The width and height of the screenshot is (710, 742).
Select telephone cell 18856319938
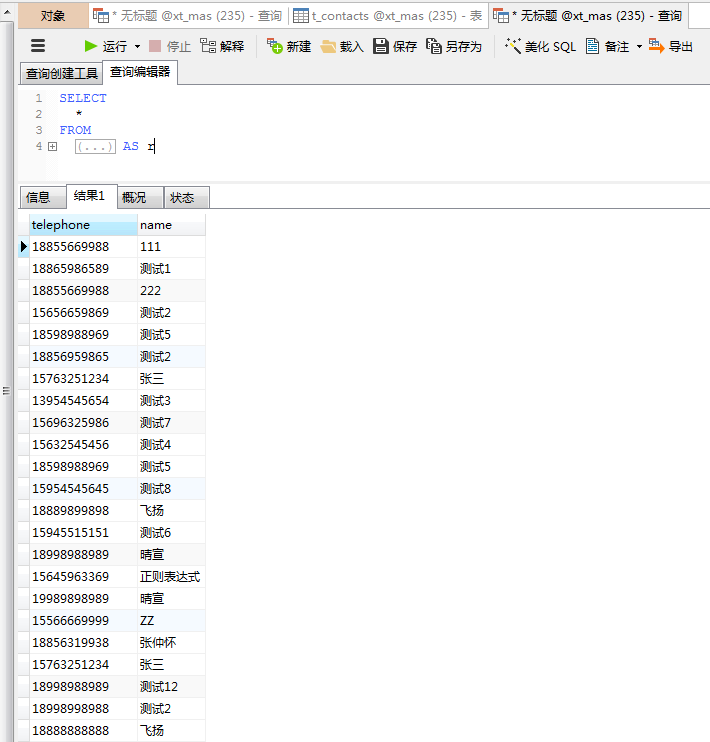tap(83, 643)
